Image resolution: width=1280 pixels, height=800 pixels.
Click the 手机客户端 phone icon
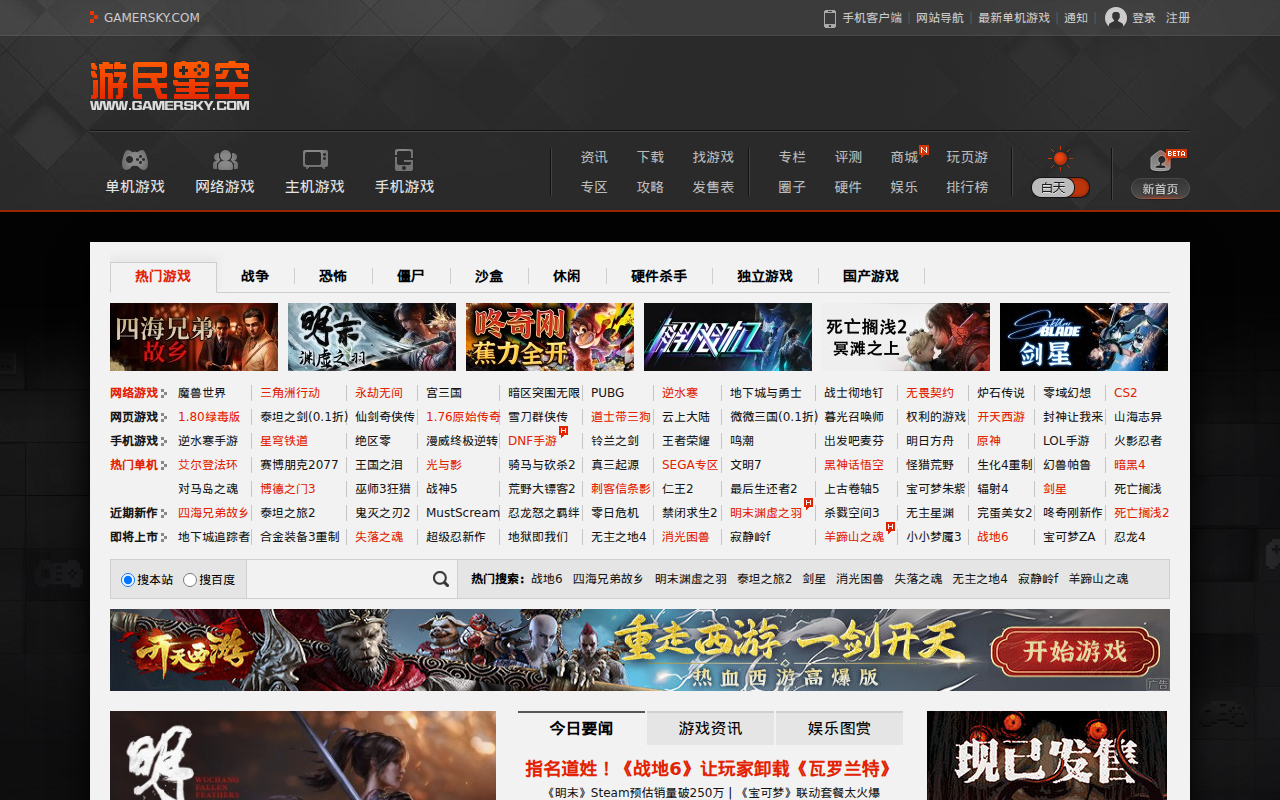829,18
